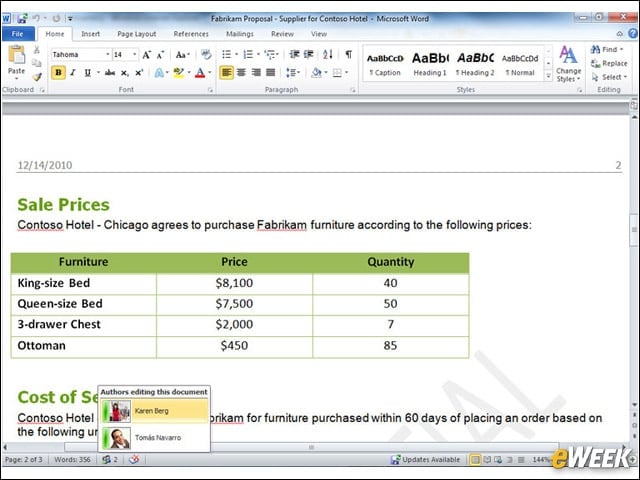Click the Numbering list icon
This screenshot has height=480, width=640.
(x=248, y=54)
